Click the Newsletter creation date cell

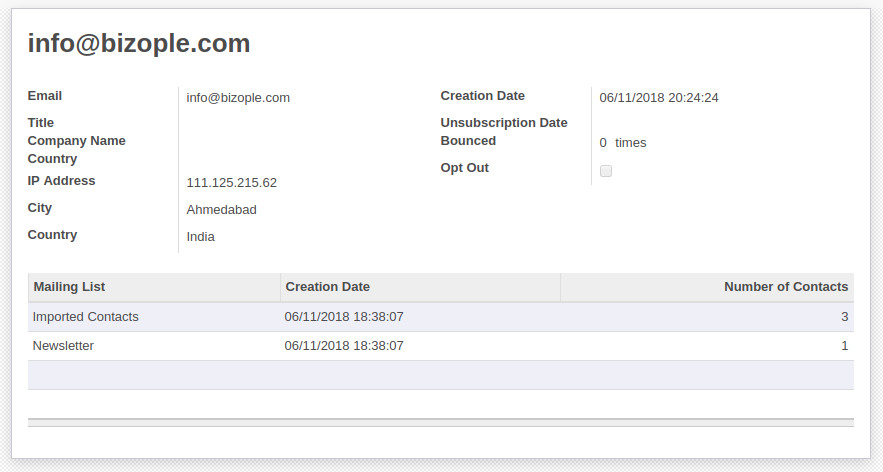[x=420, y=346]
